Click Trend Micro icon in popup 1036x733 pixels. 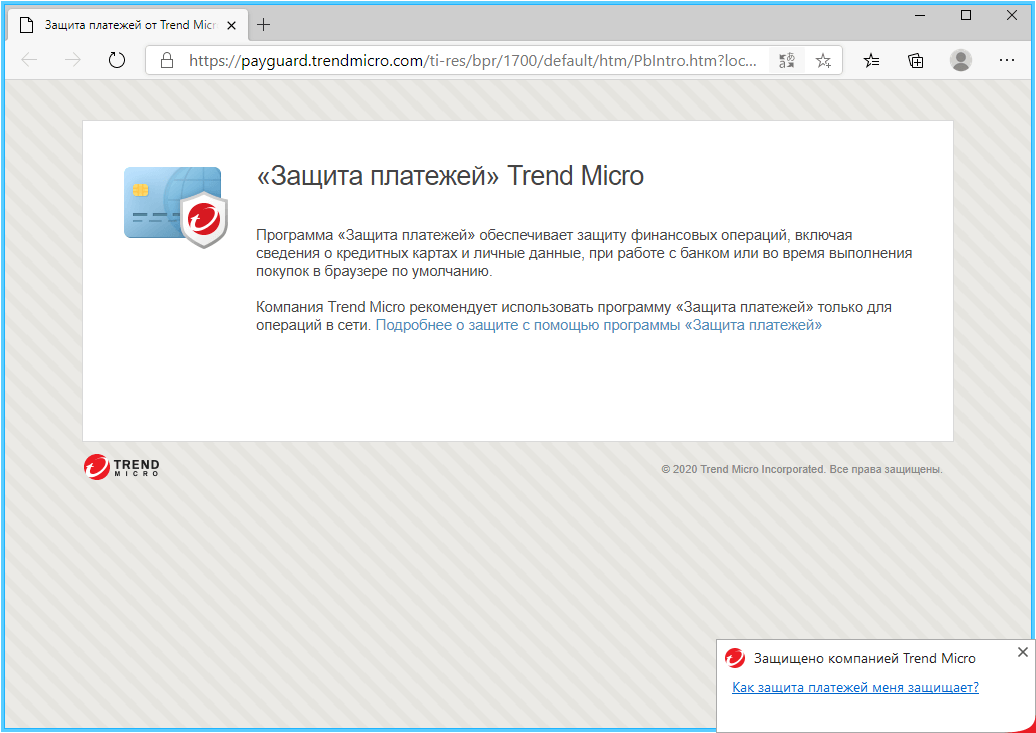(735, 658)
